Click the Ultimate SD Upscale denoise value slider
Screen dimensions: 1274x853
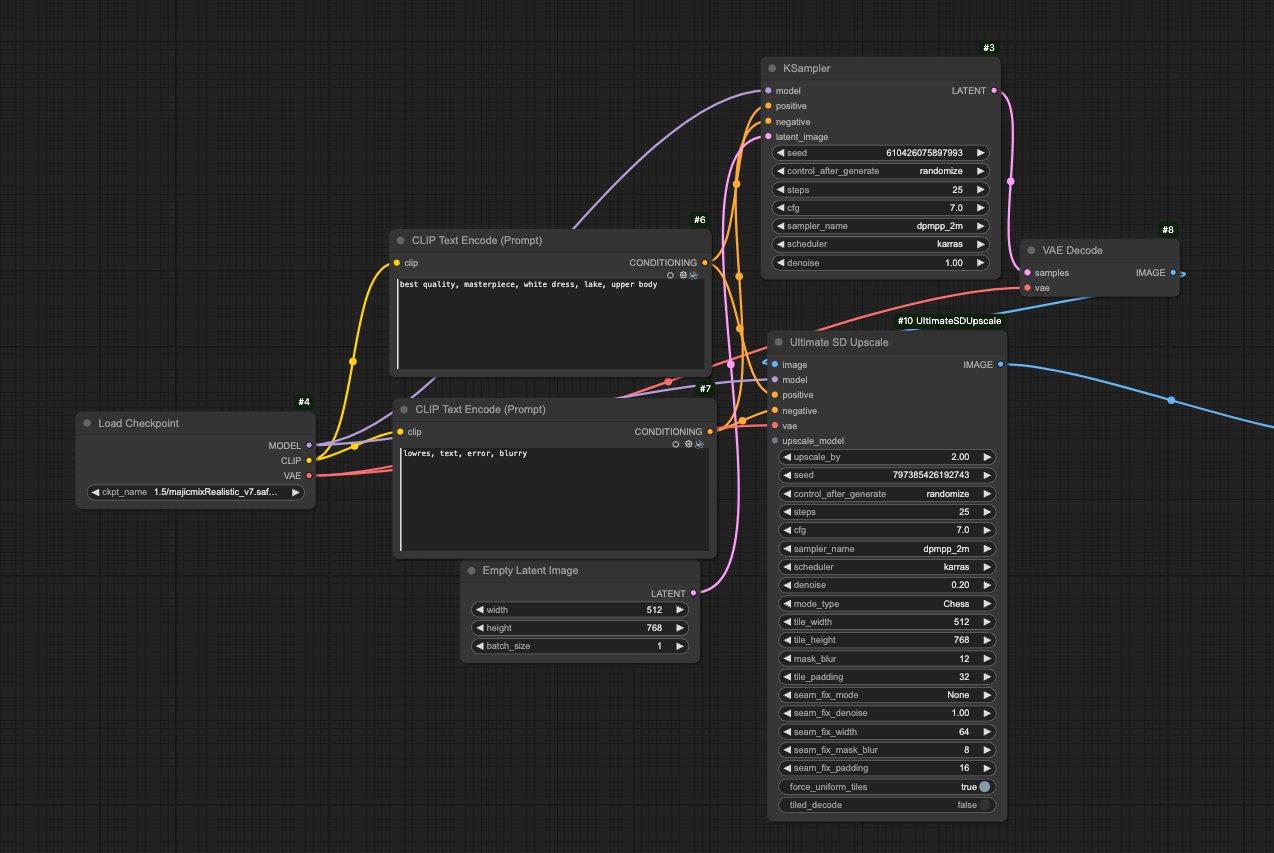click(886, 585)
